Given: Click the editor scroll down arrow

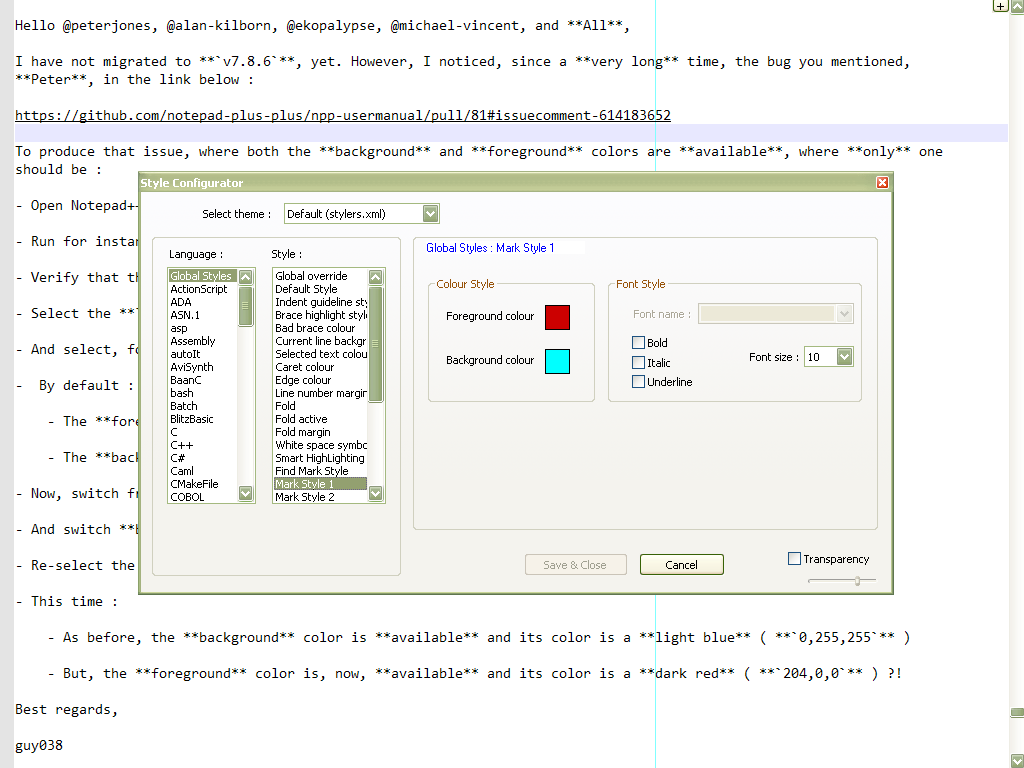Looking at the screenshot, I should 1017,761.
